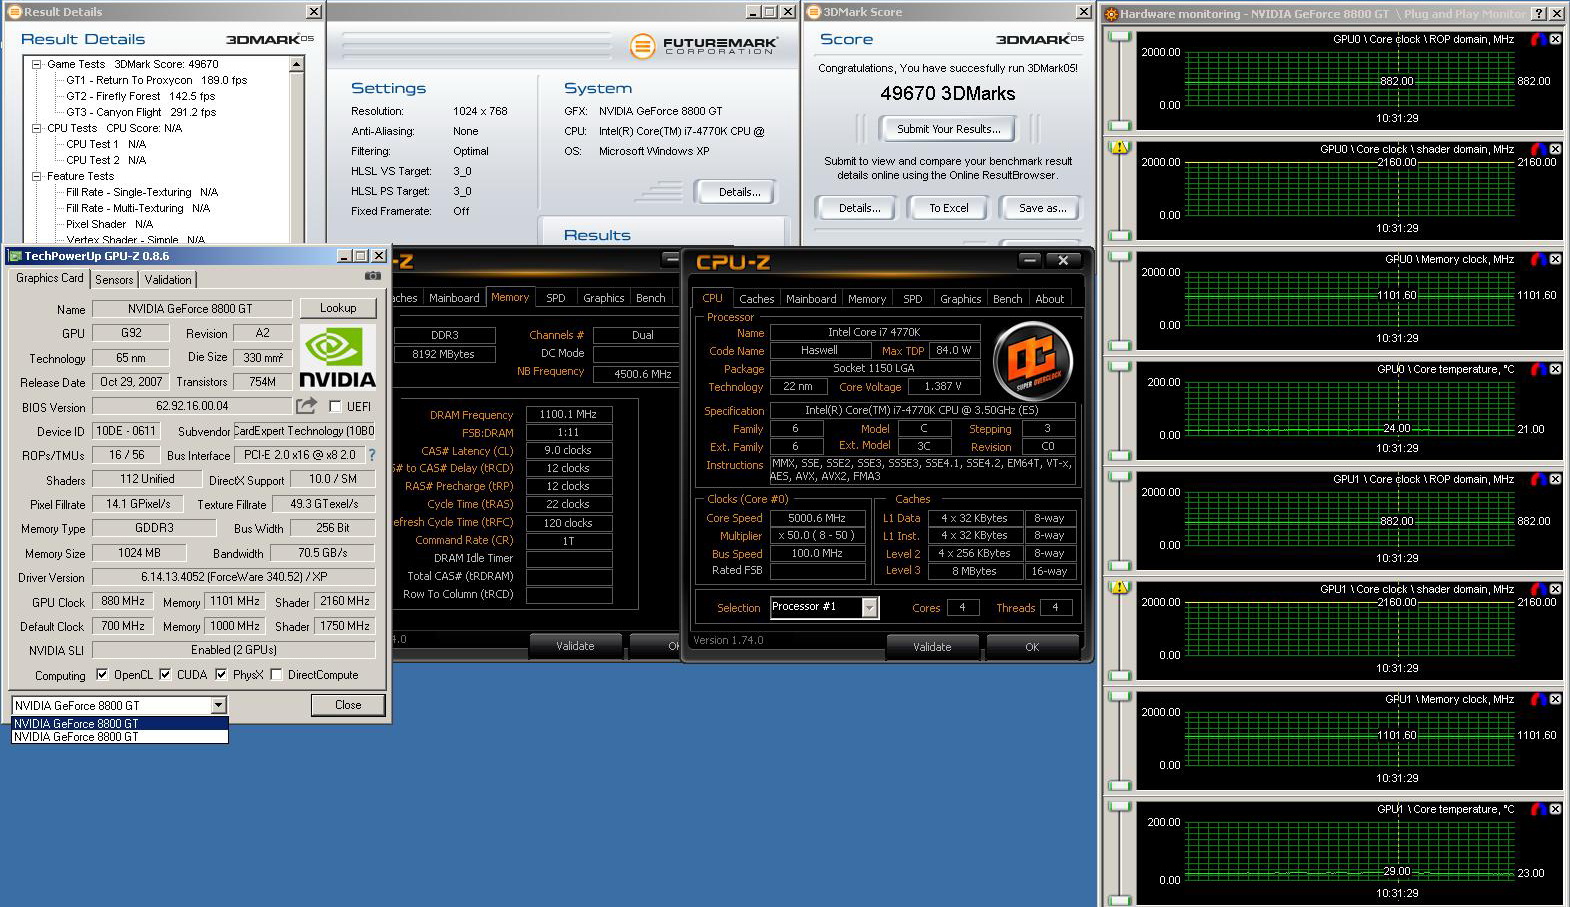Click the To Excel button

click(948, 208)
